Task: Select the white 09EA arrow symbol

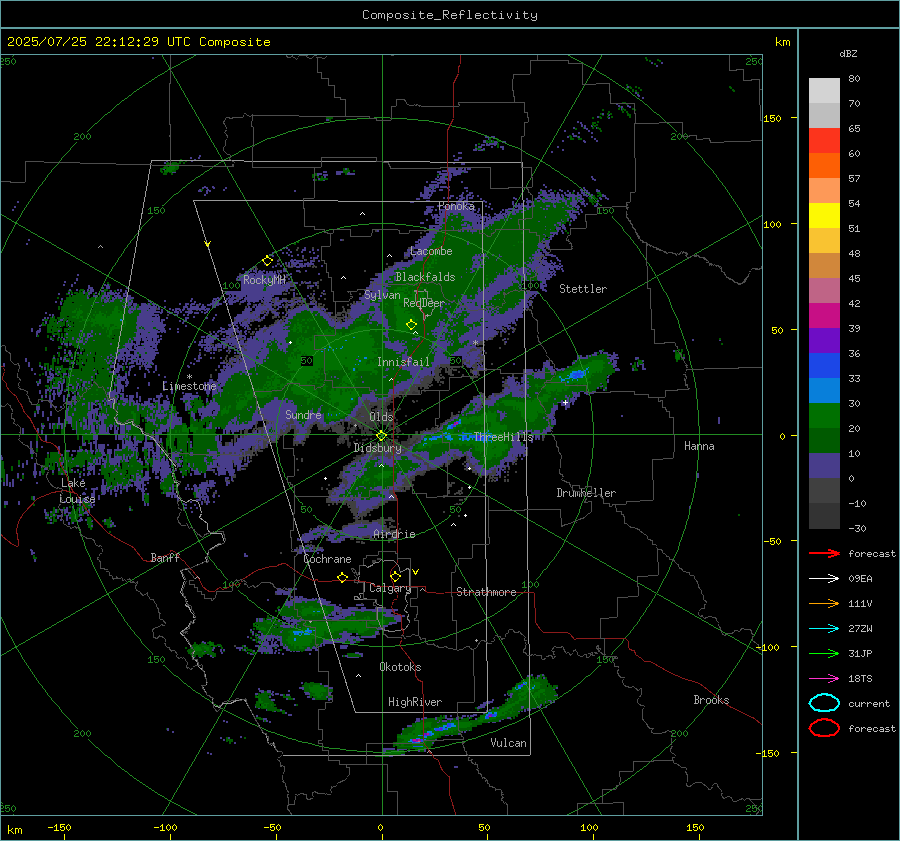Action: coord(824,578)
